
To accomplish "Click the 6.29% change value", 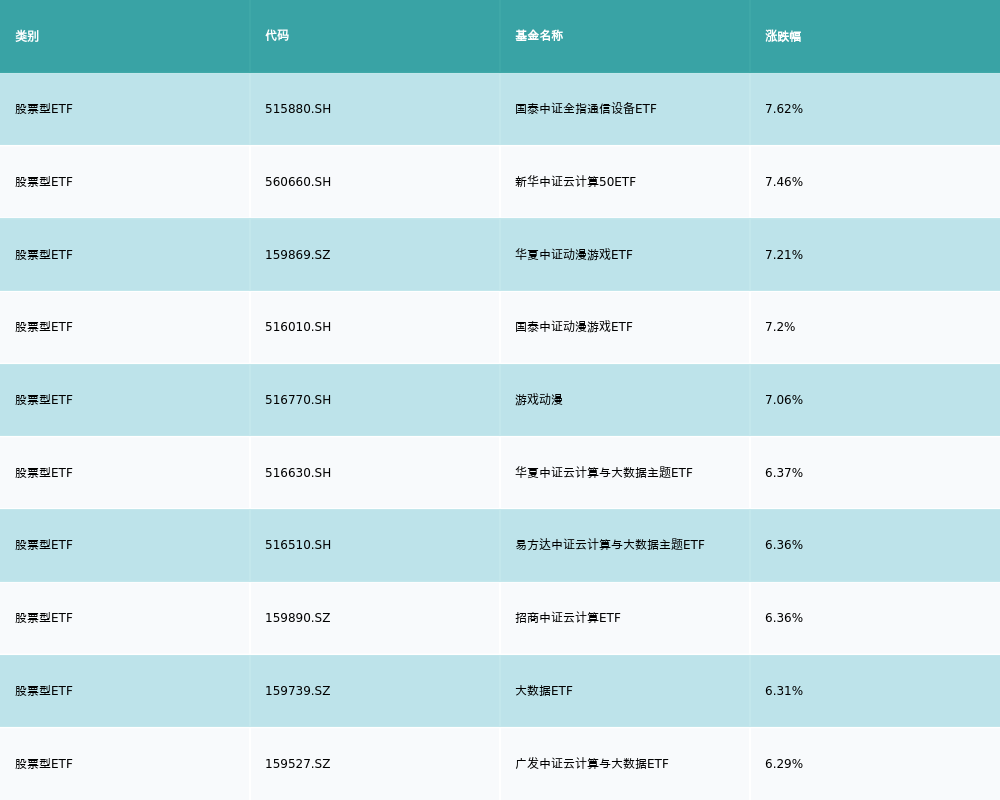I will [x=784, y=764].
